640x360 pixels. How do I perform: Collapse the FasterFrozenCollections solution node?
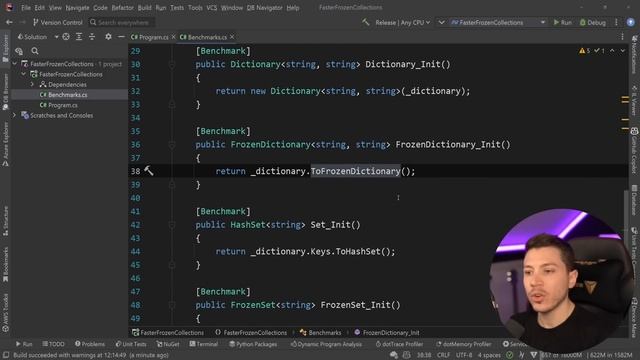click(x=15, y=64)
